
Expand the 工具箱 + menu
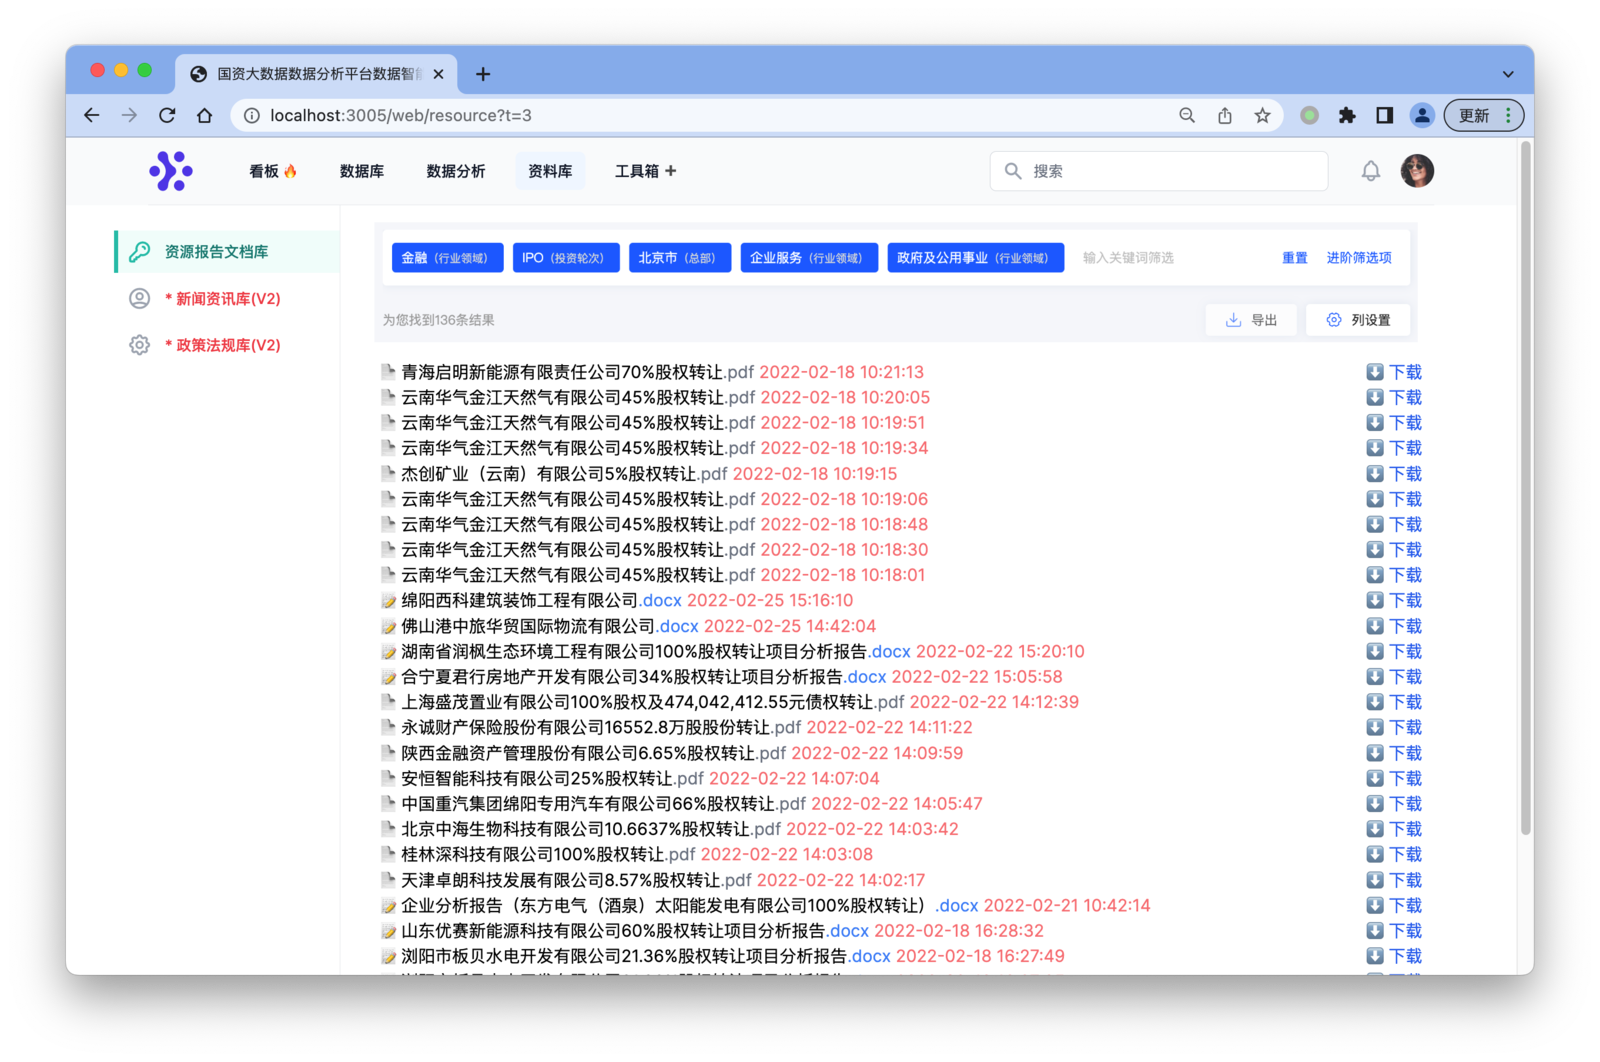click(646, 171)
